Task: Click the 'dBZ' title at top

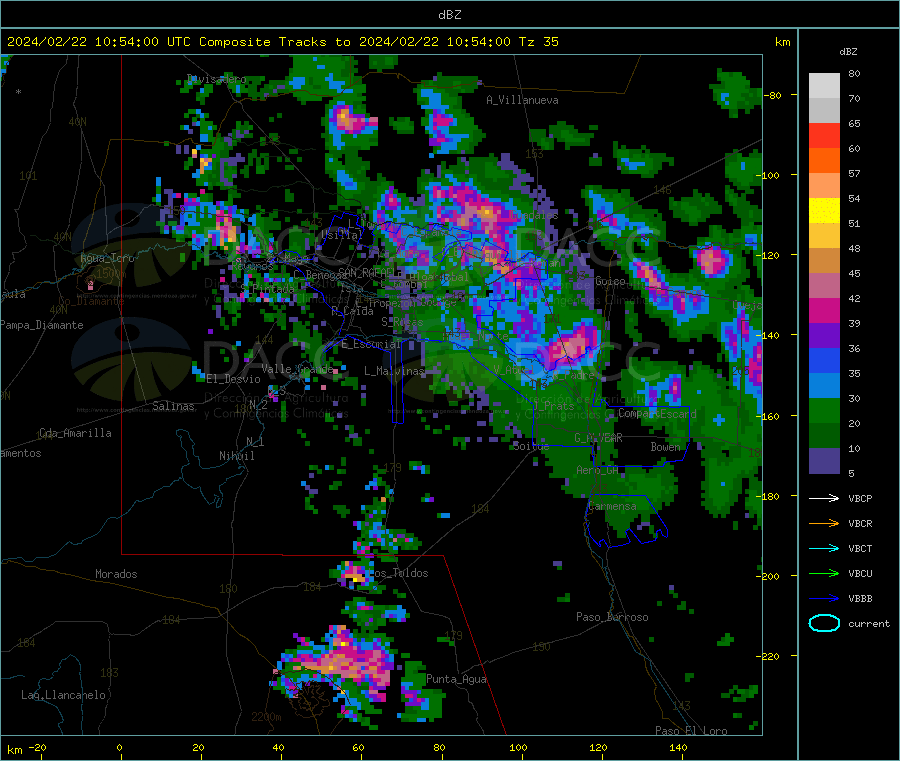Action: coord(449,14)
